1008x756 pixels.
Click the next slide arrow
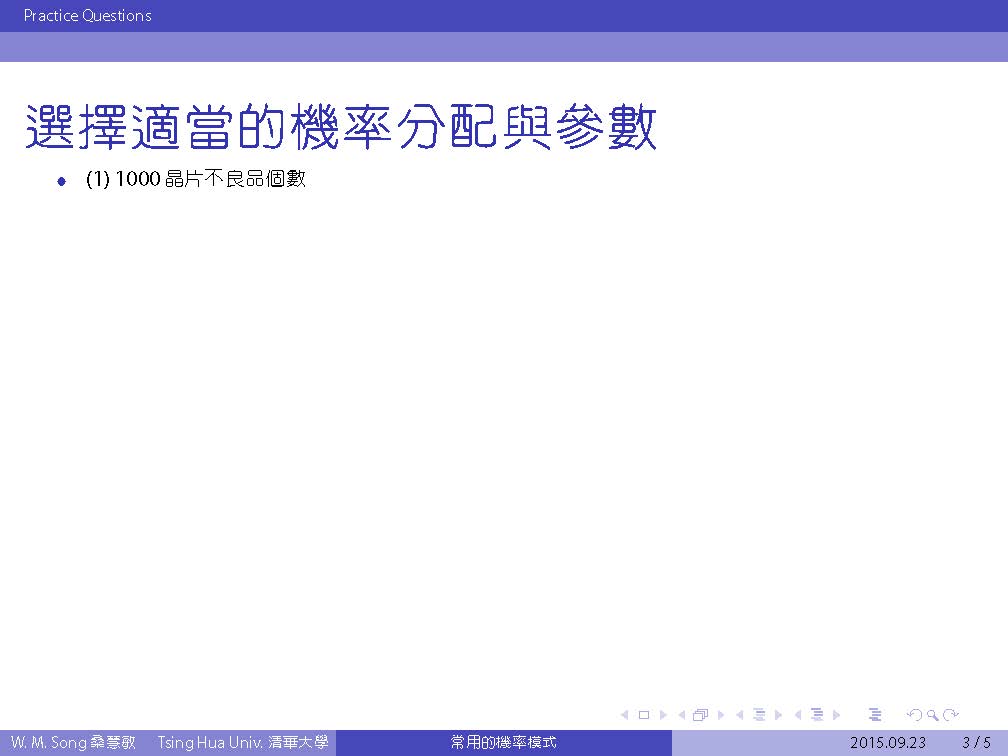663,715
